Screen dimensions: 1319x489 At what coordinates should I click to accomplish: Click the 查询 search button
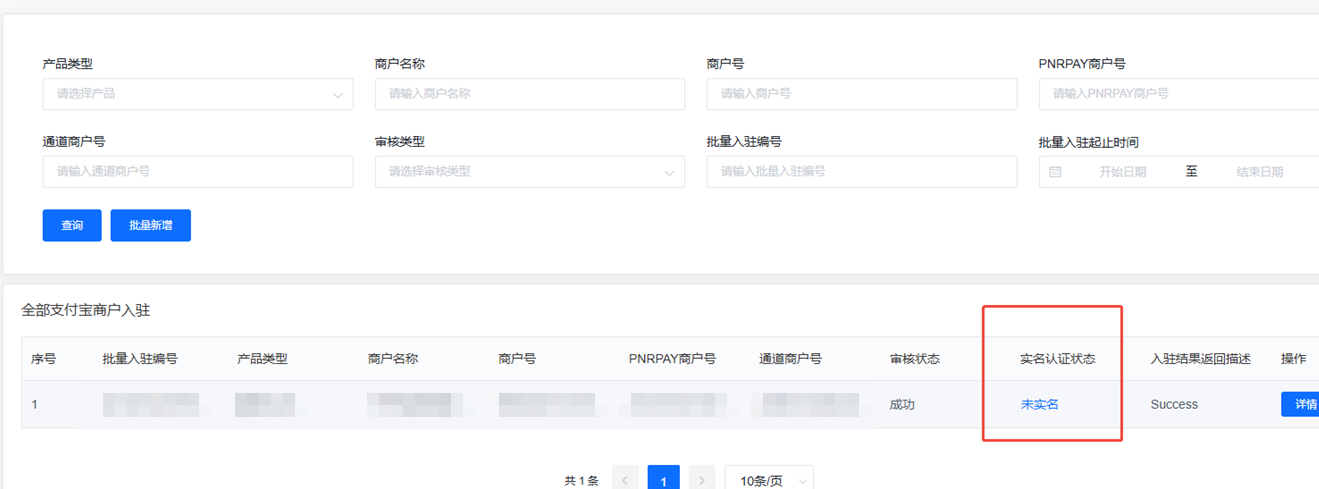tap(72, 226)
